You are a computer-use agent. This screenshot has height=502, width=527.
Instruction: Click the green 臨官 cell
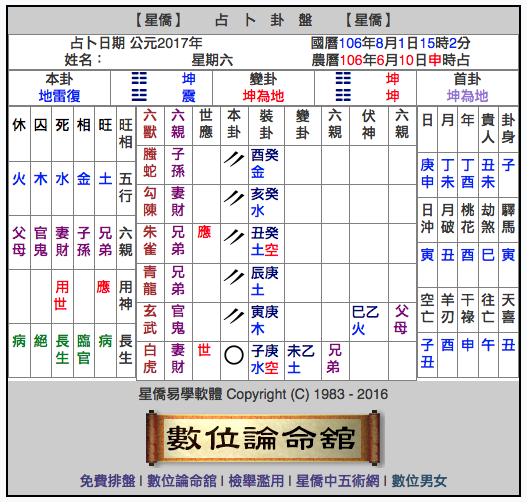coord(84,349)
